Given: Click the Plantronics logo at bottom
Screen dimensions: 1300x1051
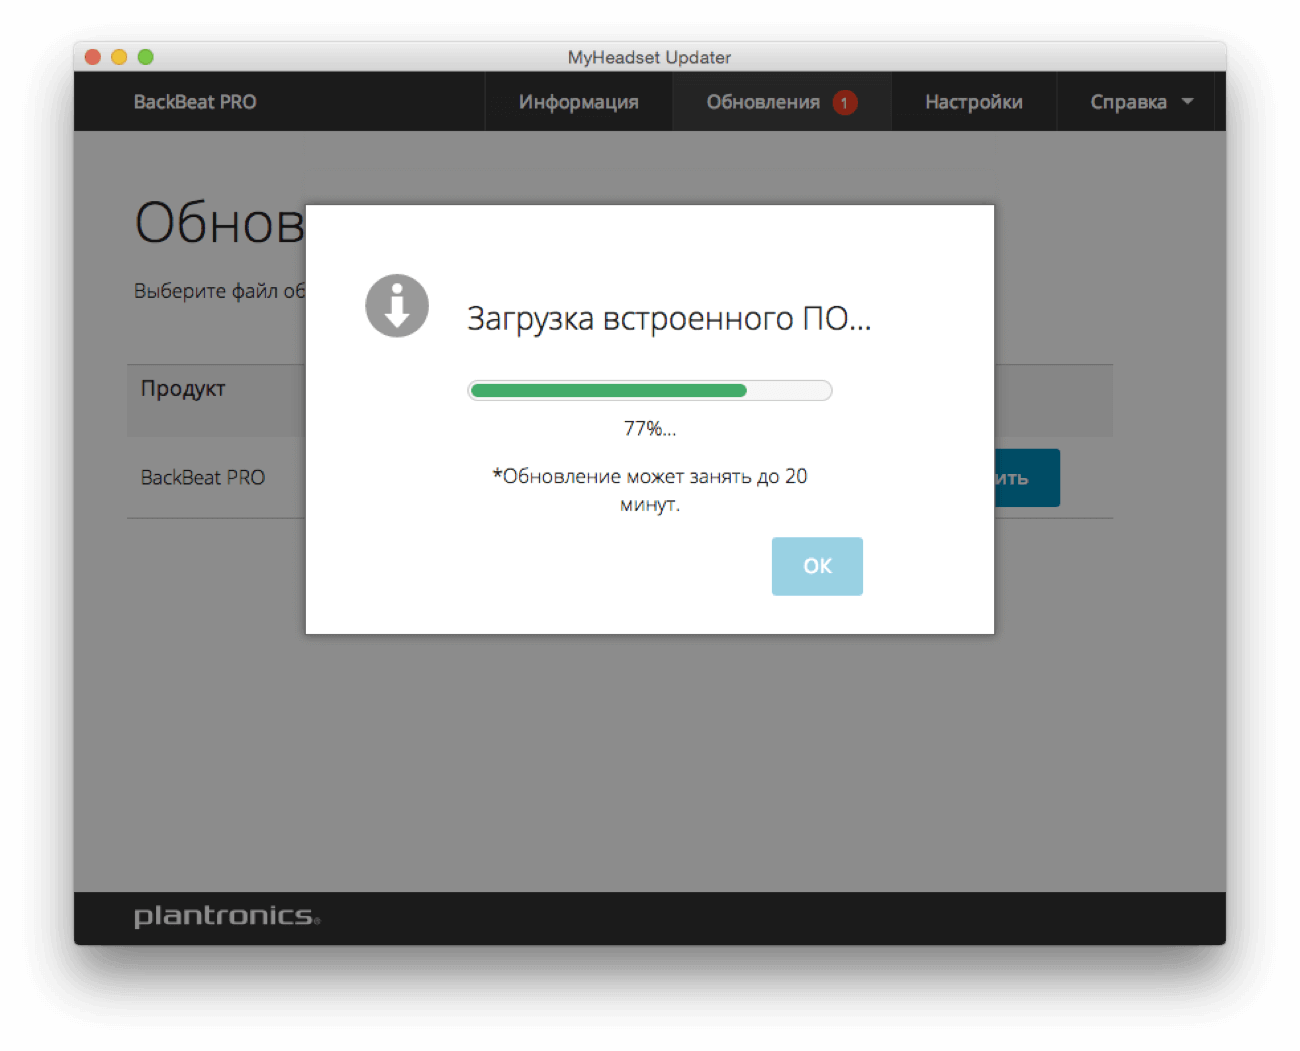Looking at the screenshot, I should point(226,915).
